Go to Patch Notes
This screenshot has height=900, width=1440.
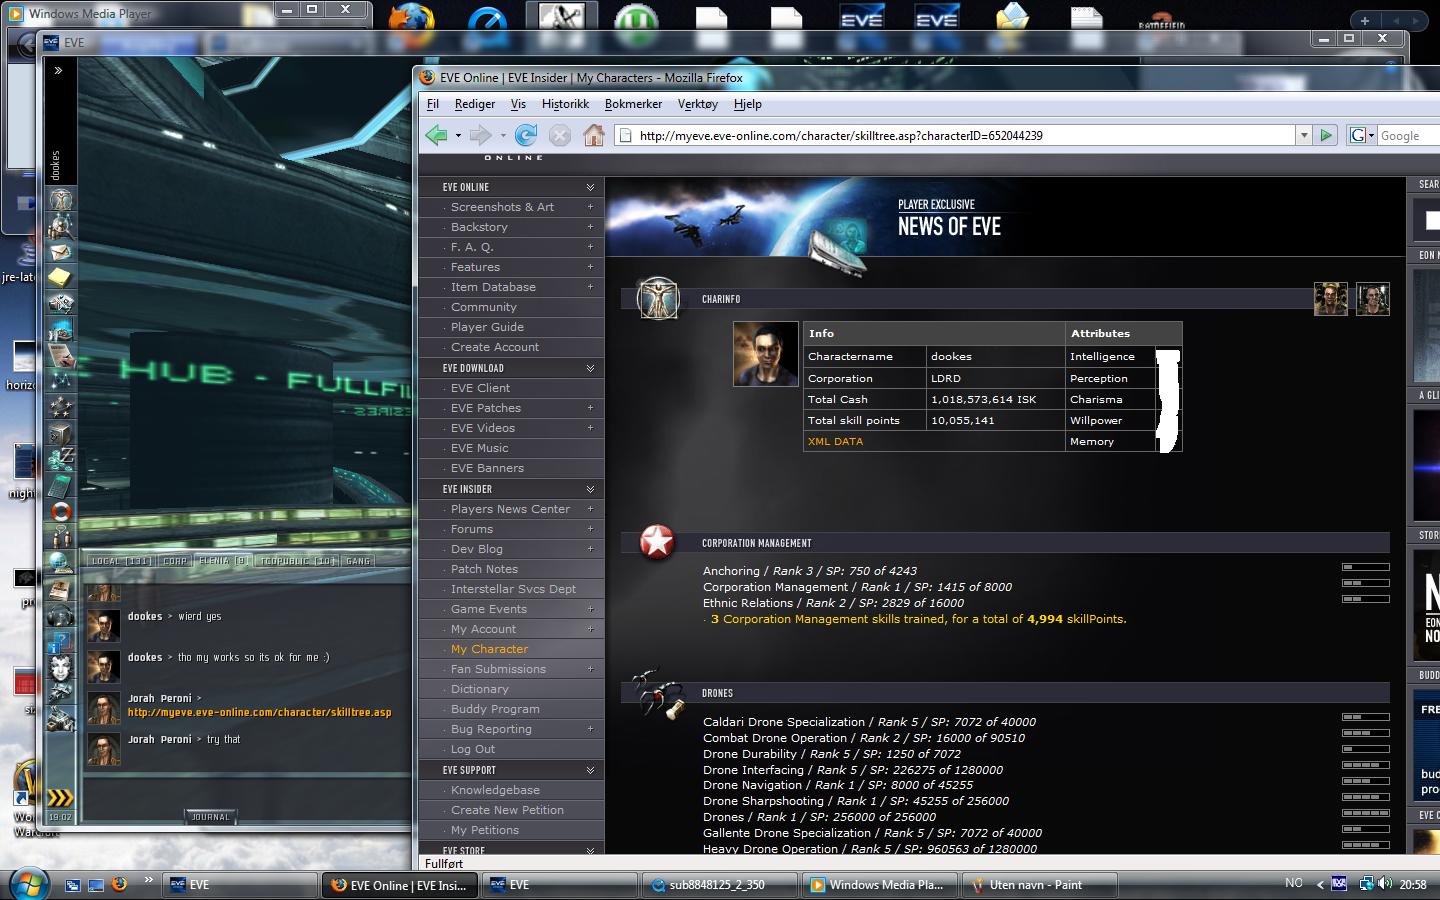pos(484,569)
